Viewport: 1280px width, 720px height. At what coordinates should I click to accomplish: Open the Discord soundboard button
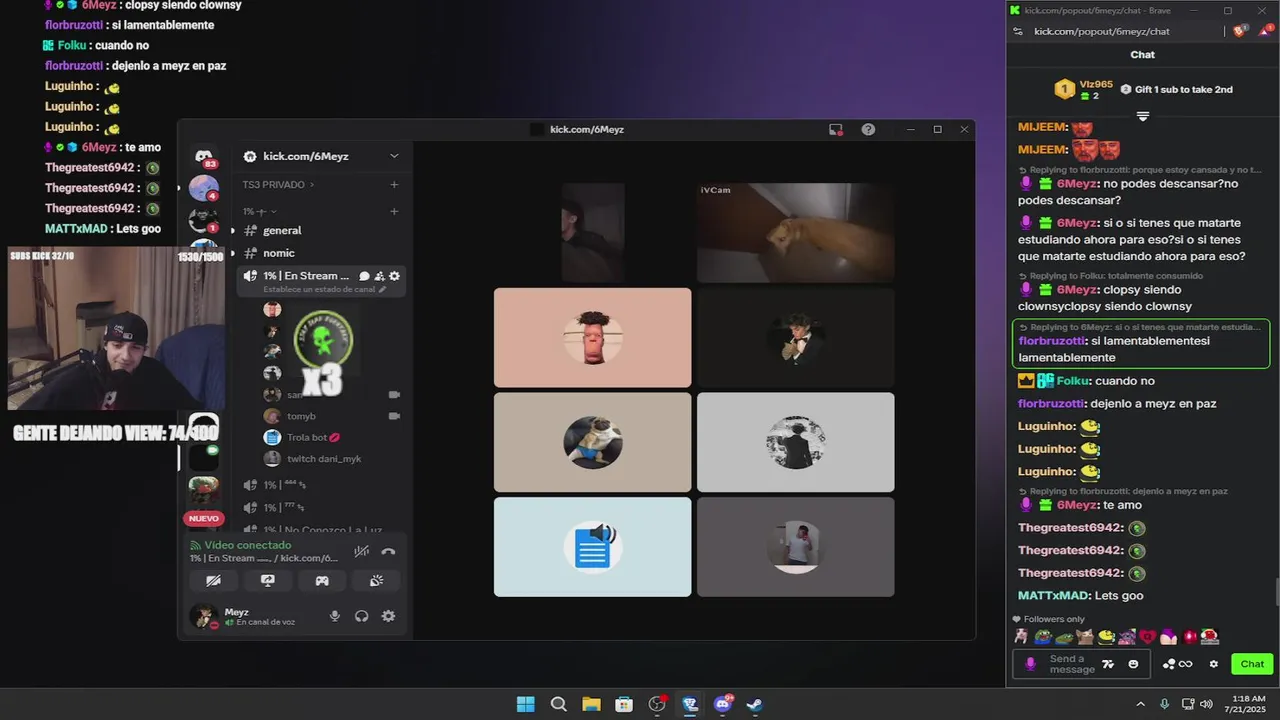(x=376, y=580)
